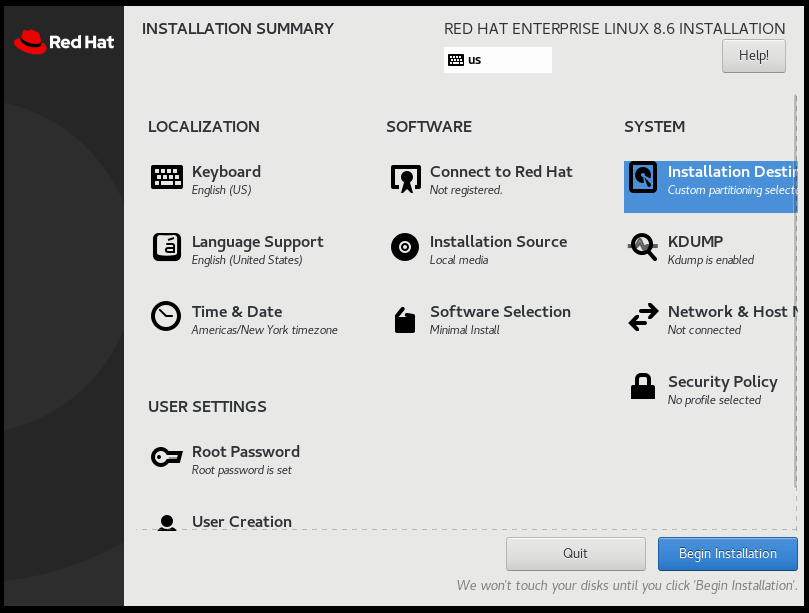Image resolution: width=809 pixels, height=613 pixels.
Task: Click the Network & Host Name arrows icon
Action: [643, 317]
